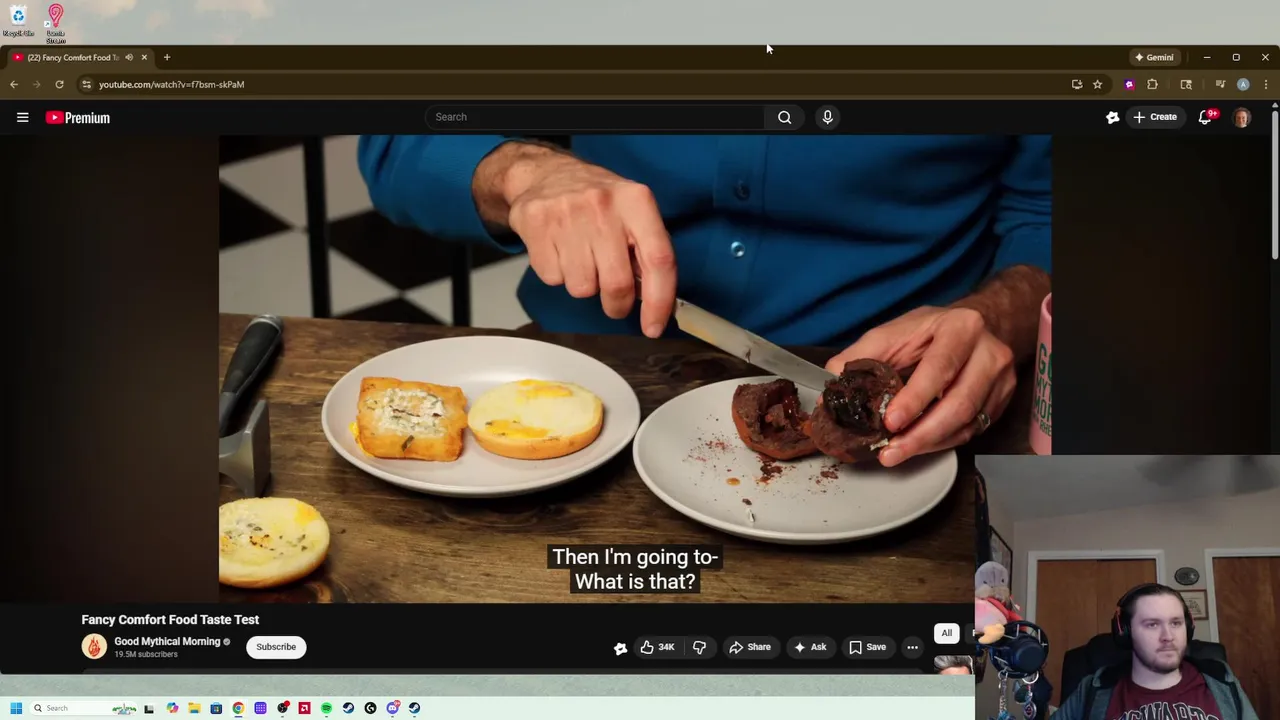Open Chrome three-dot menu

(x=1266, y=85)
